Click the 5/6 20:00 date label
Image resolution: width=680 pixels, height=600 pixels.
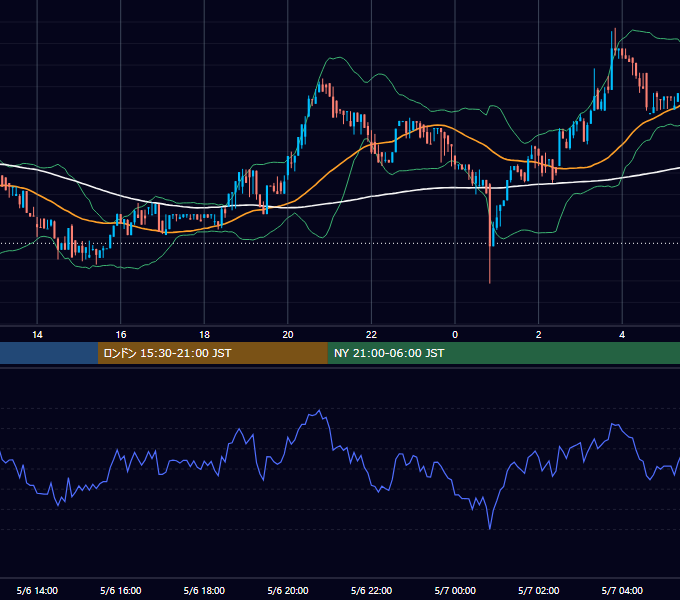coord(288,590)
